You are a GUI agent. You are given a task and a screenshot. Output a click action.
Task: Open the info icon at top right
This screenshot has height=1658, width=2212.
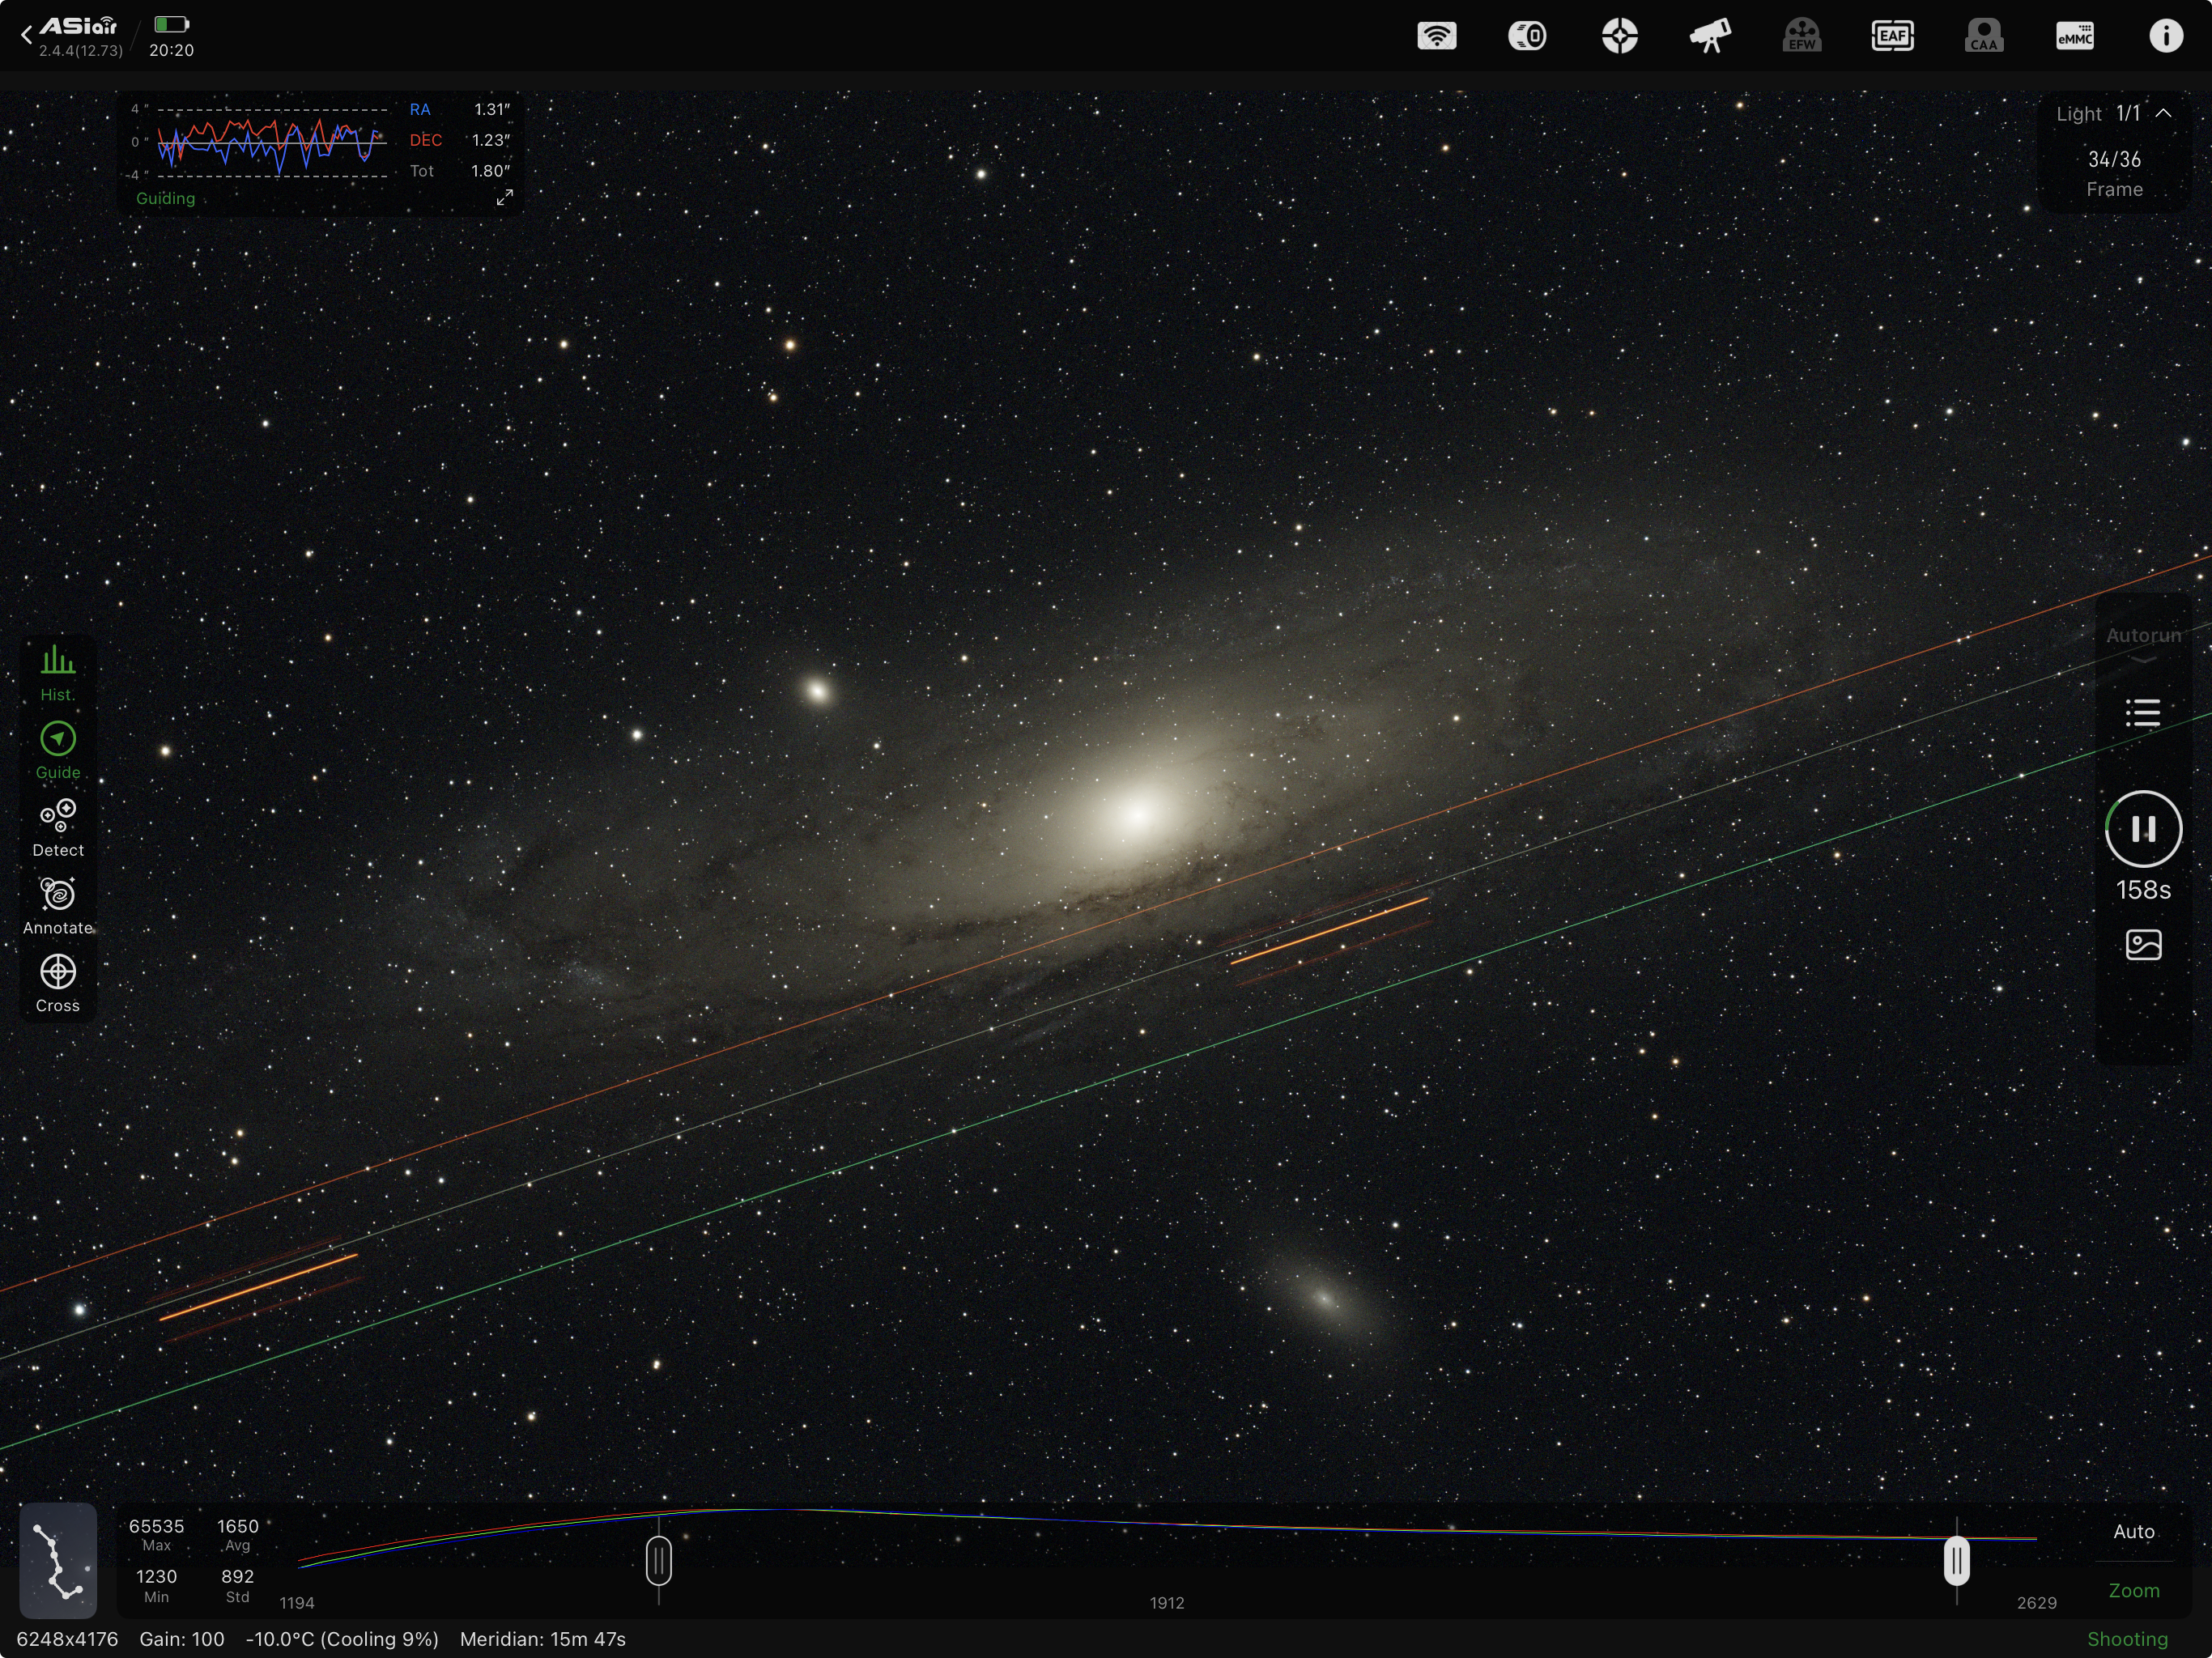click(x=2165, y=37)
